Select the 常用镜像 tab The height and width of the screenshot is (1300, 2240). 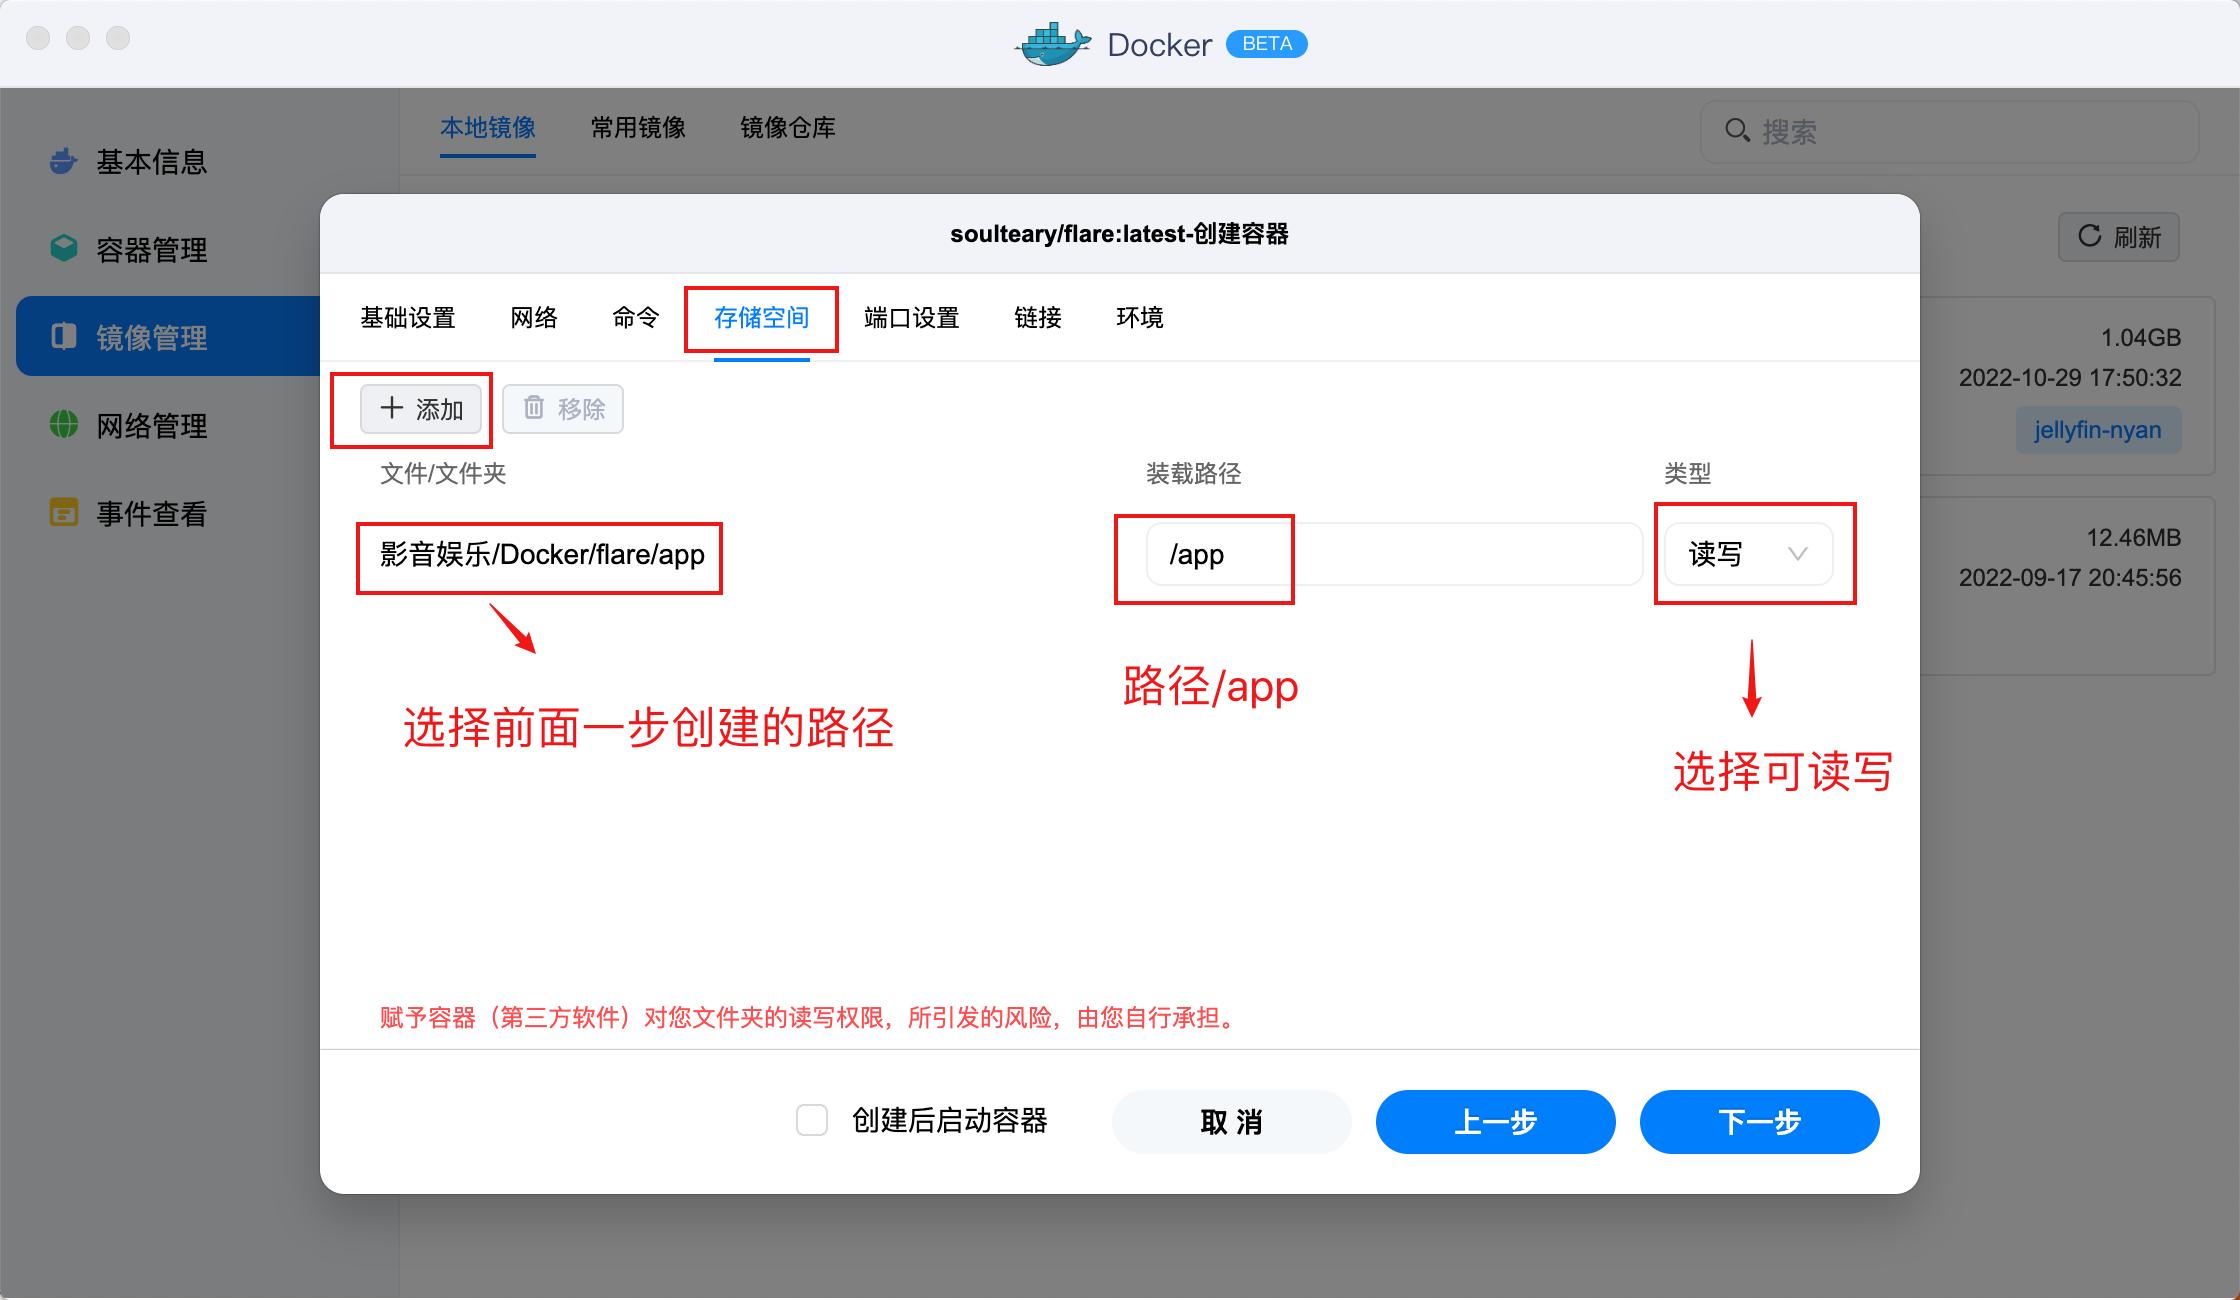(x=637, y=128)
